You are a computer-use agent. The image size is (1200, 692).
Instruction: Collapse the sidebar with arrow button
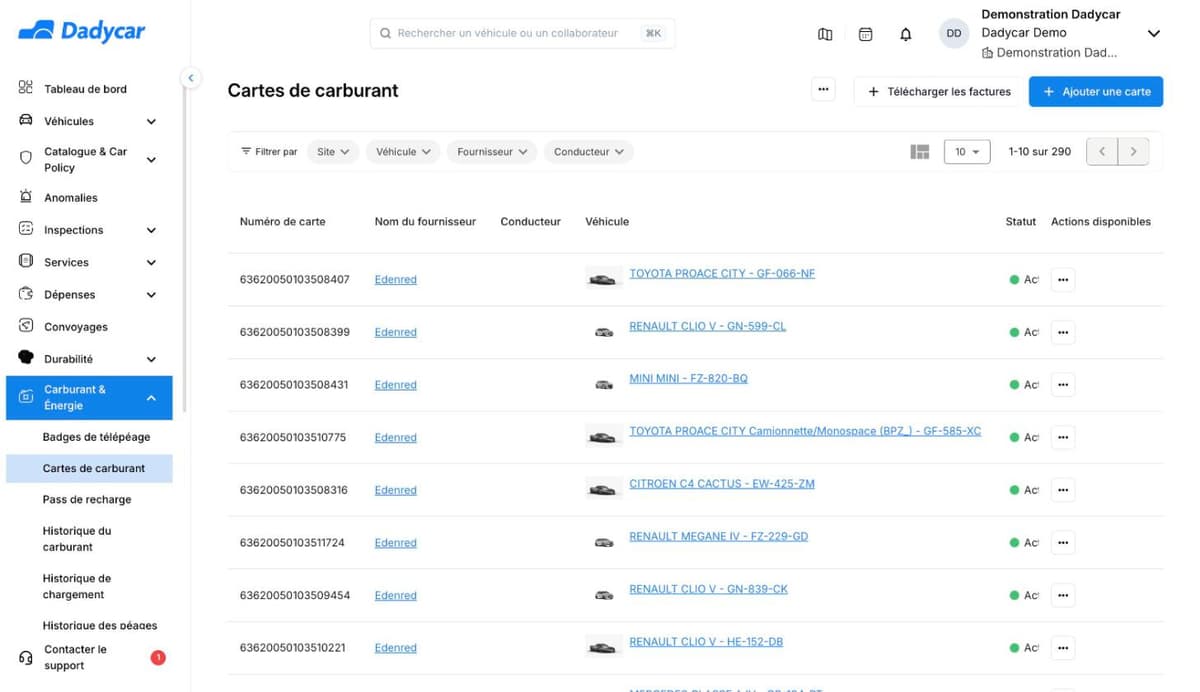point(190,77)
